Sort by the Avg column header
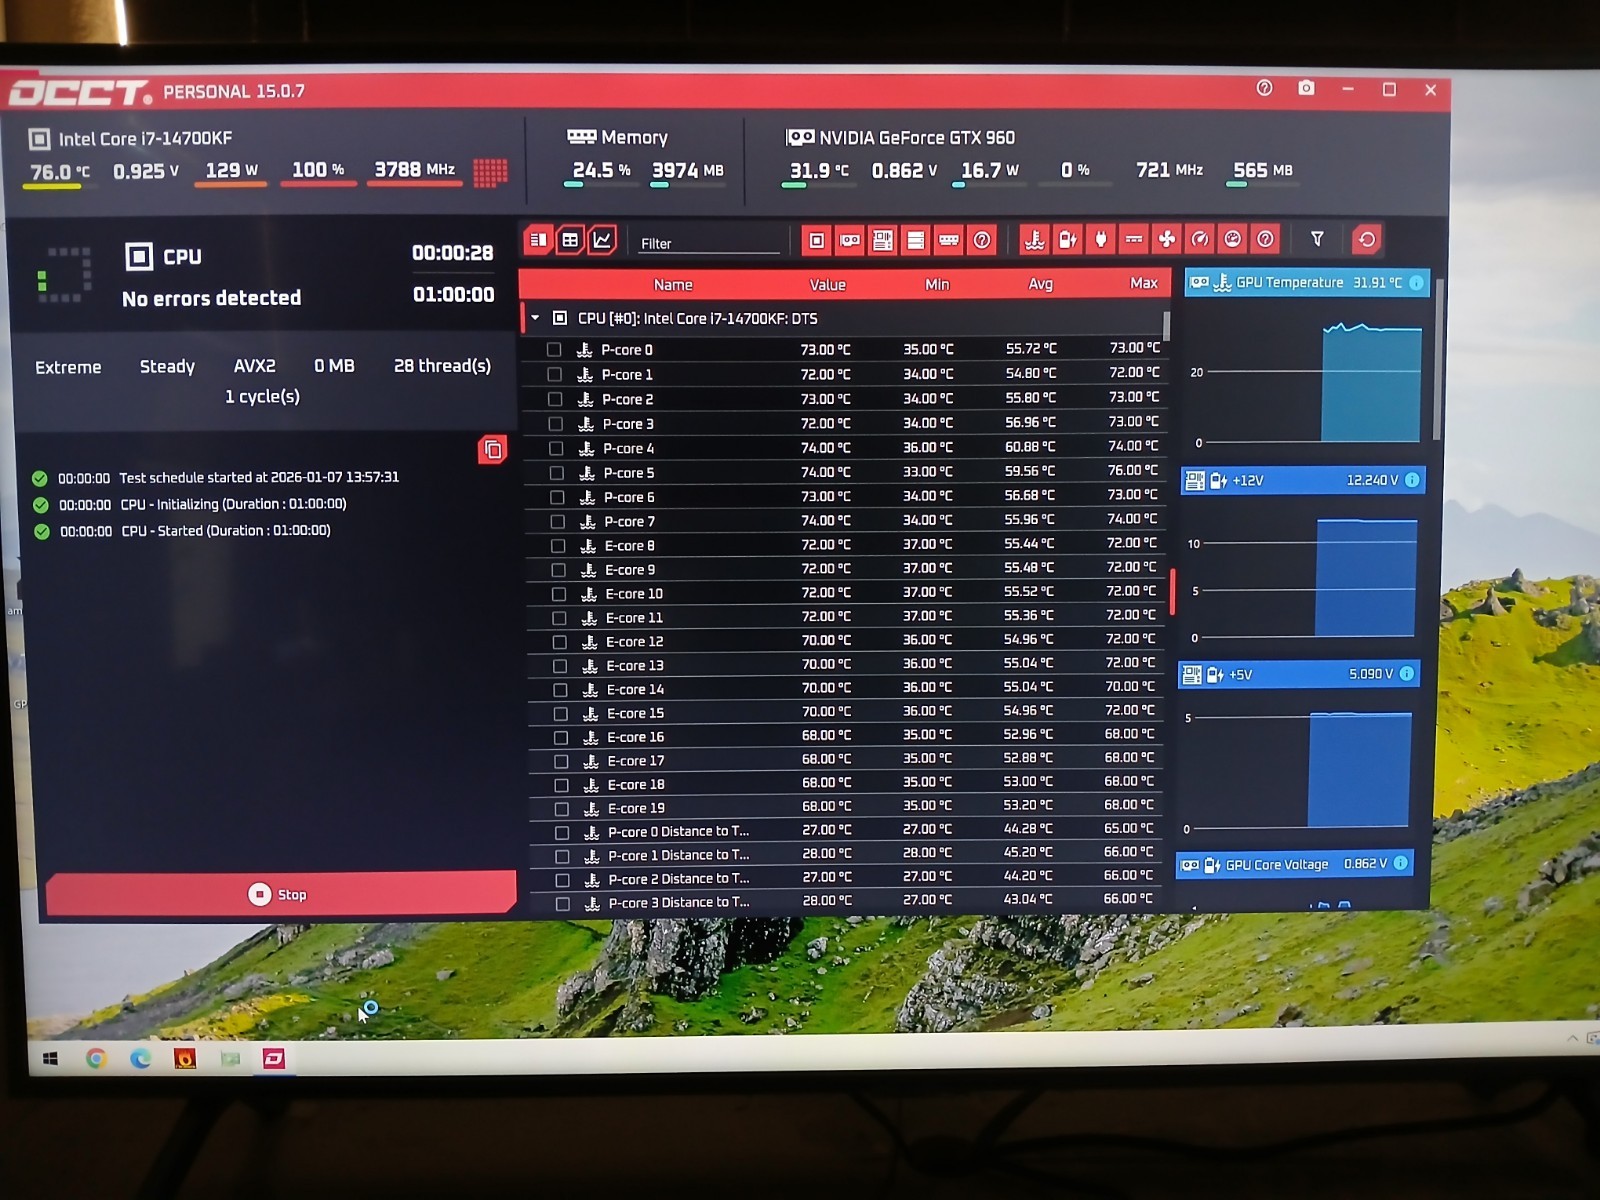This screenshot has height=1200, width=1600. pos(1041,284)
